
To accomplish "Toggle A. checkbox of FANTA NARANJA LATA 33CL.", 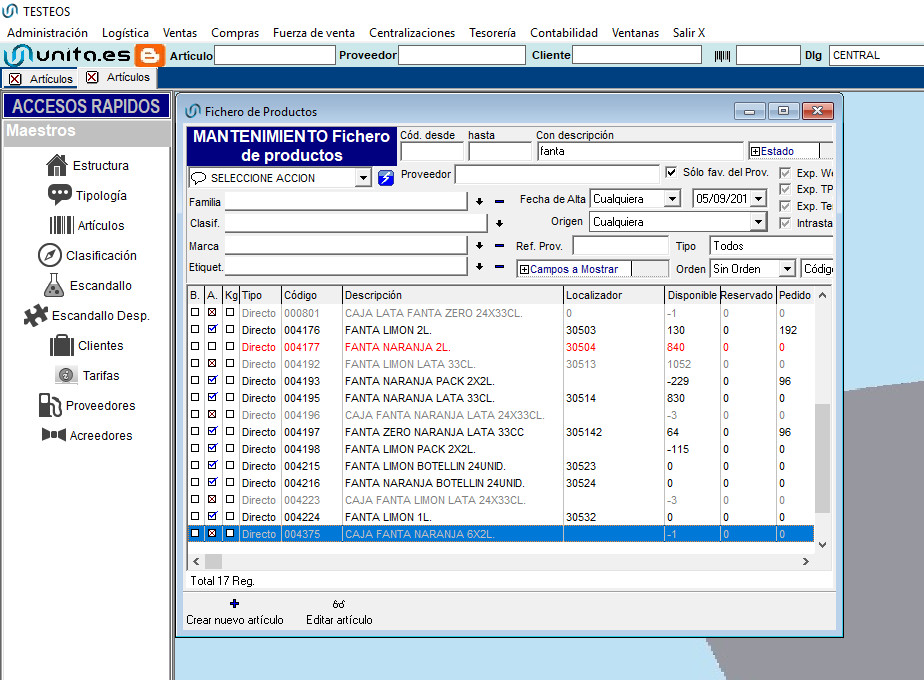I will pyautogui.click(x=212, y=397).
